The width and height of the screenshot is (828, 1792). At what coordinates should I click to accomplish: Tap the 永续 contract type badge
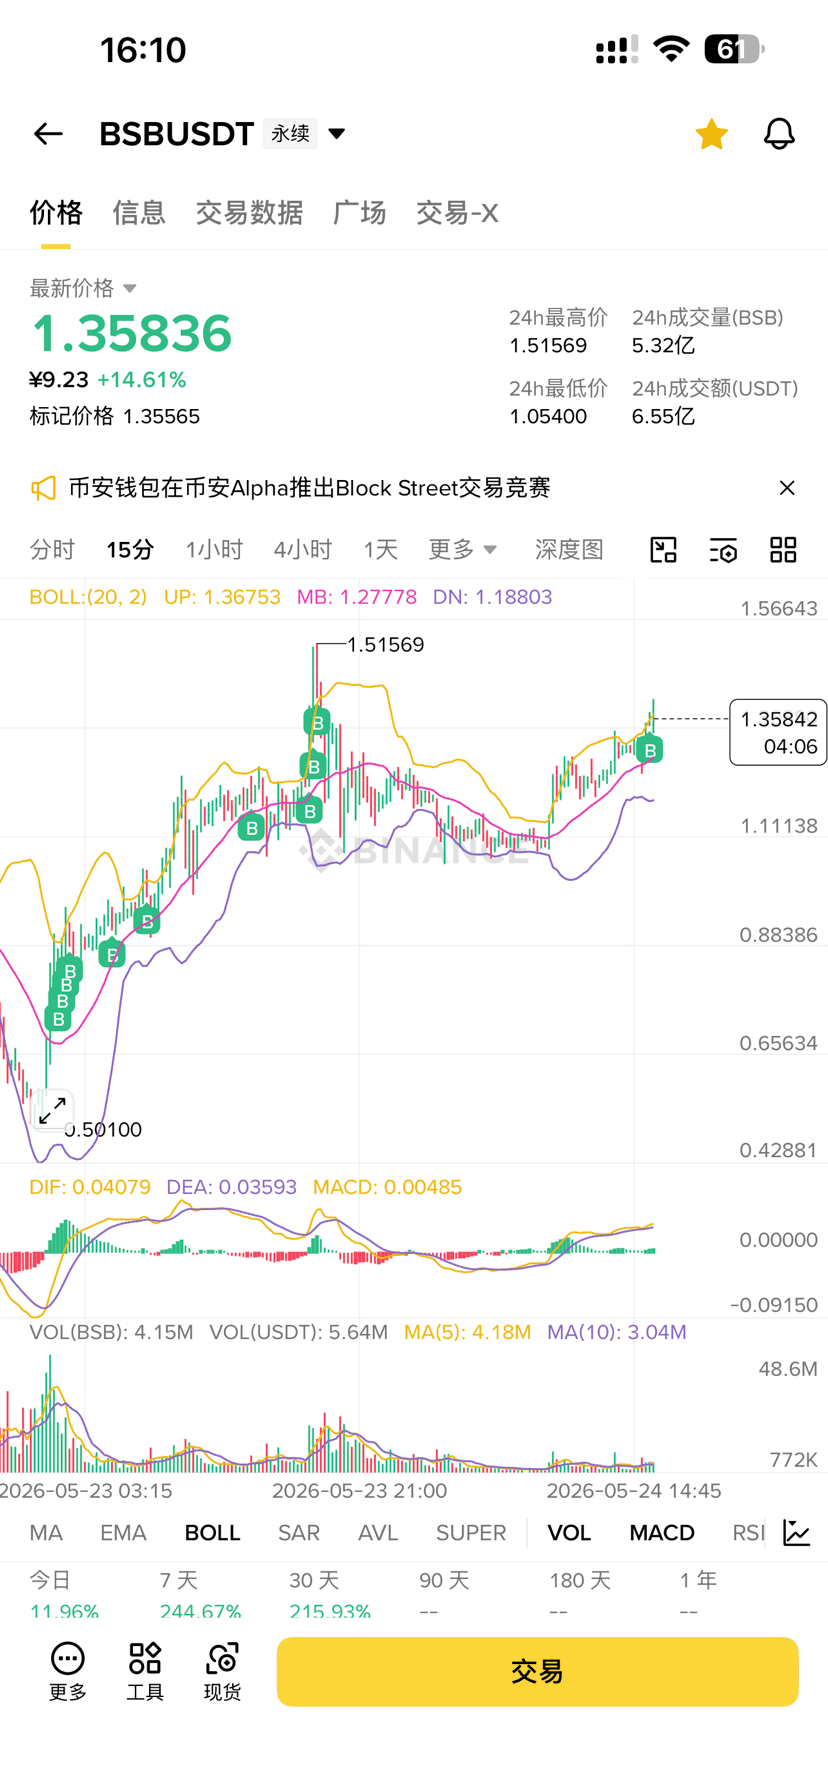pyautogui.click(x=290, y=134)
